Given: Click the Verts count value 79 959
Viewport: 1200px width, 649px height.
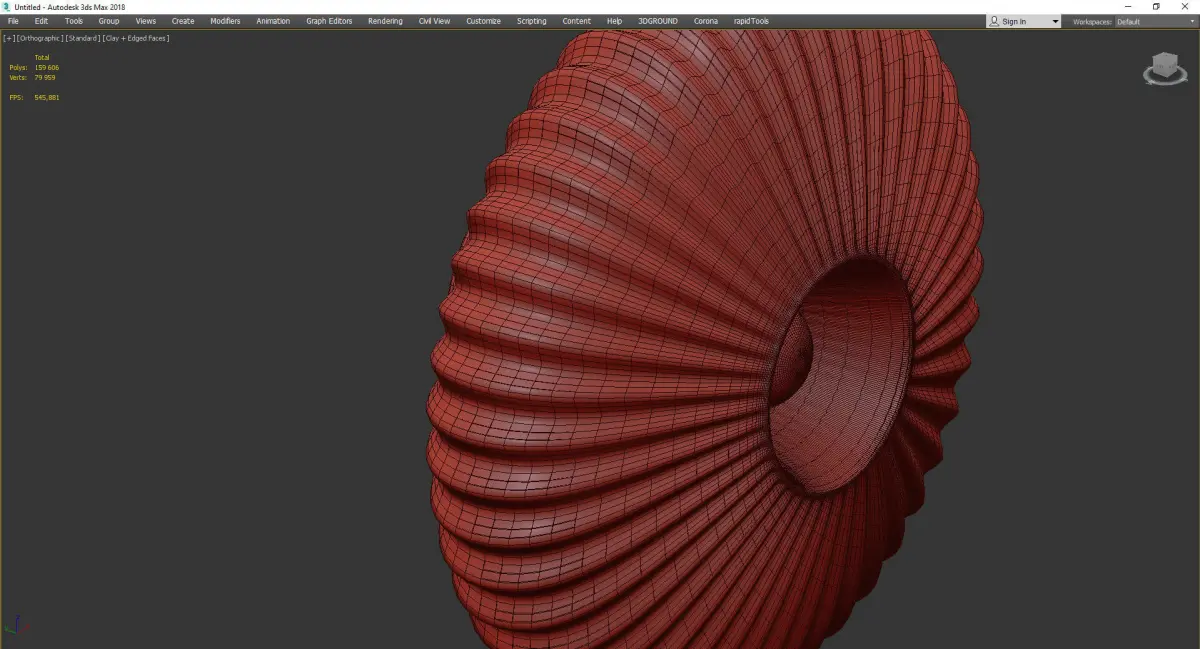Looking at the screenshot, I should pos(44,76).
